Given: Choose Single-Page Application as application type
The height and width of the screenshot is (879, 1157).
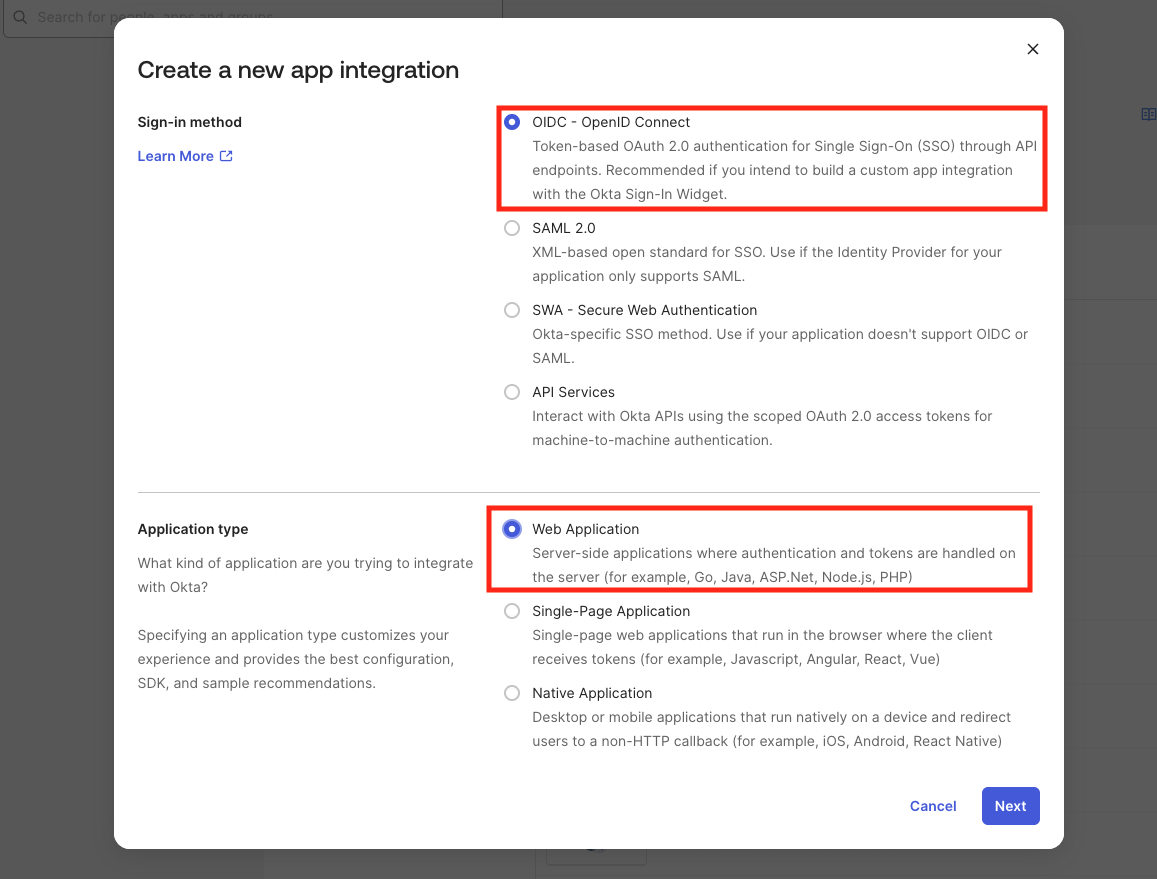Looking at the screenshot, I should click(x=512, y=611).
